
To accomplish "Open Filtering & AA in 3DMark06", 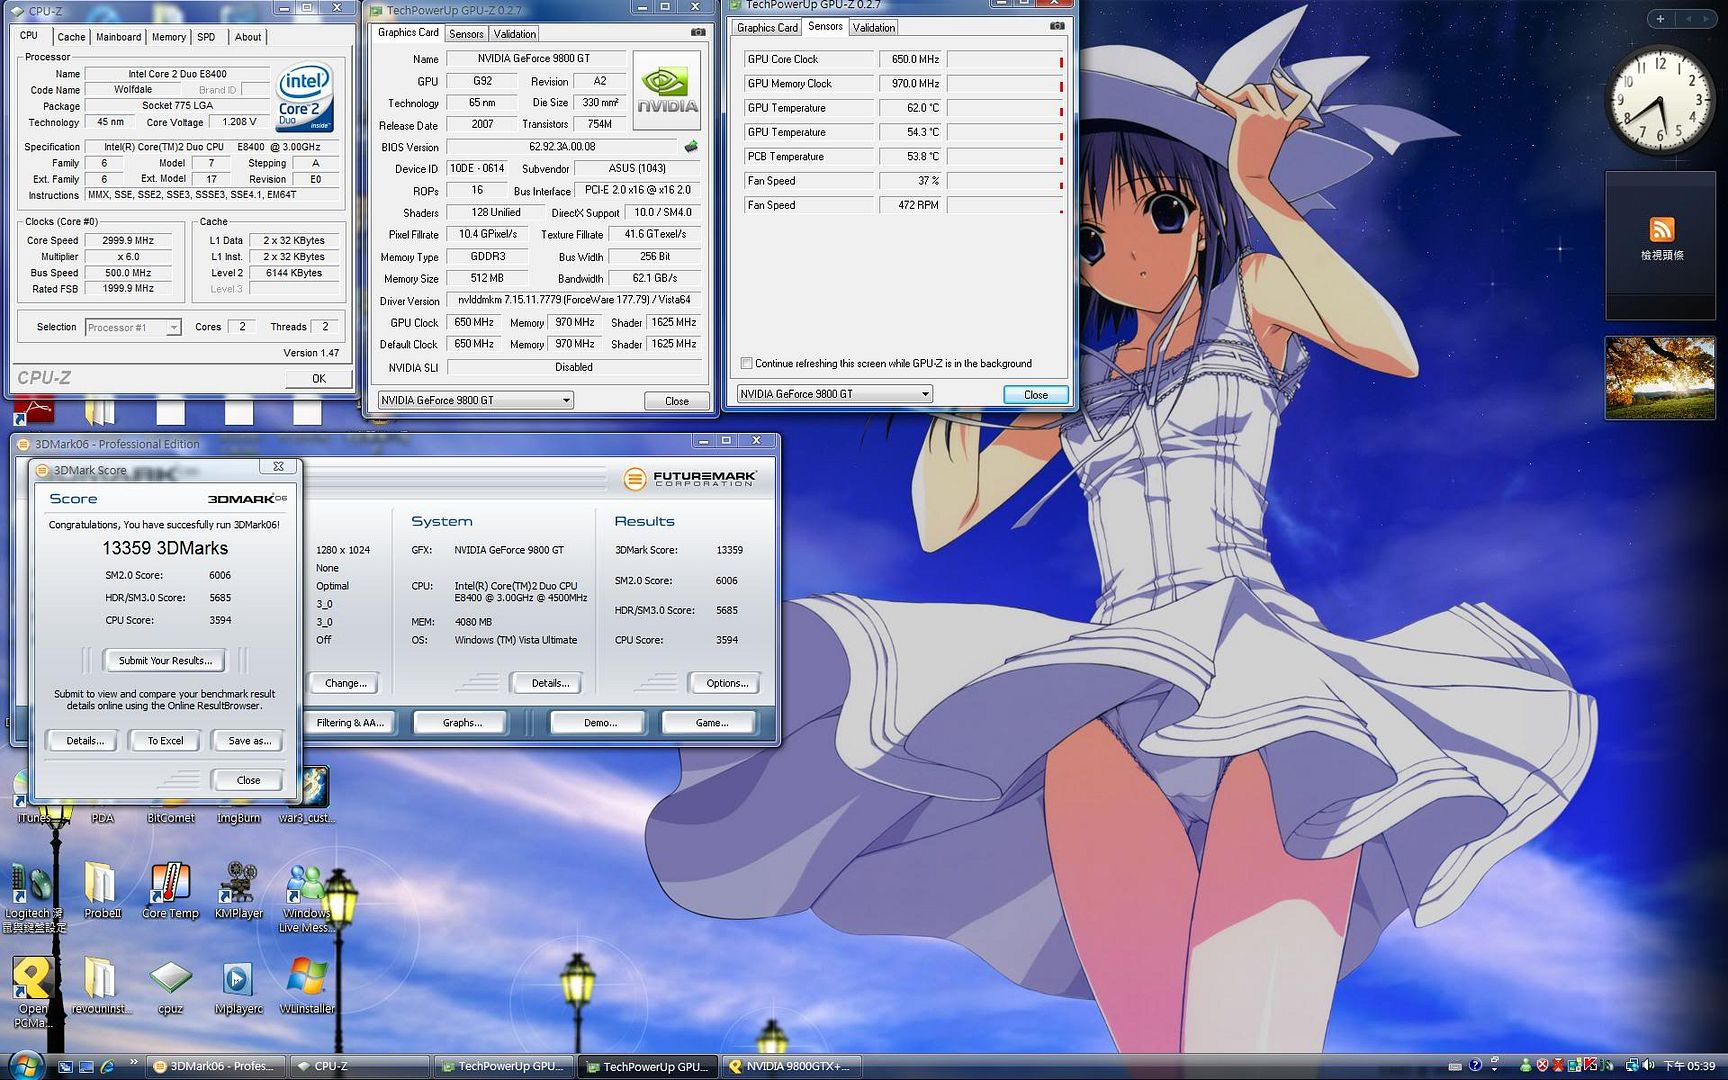I will [x=348, y=722].
